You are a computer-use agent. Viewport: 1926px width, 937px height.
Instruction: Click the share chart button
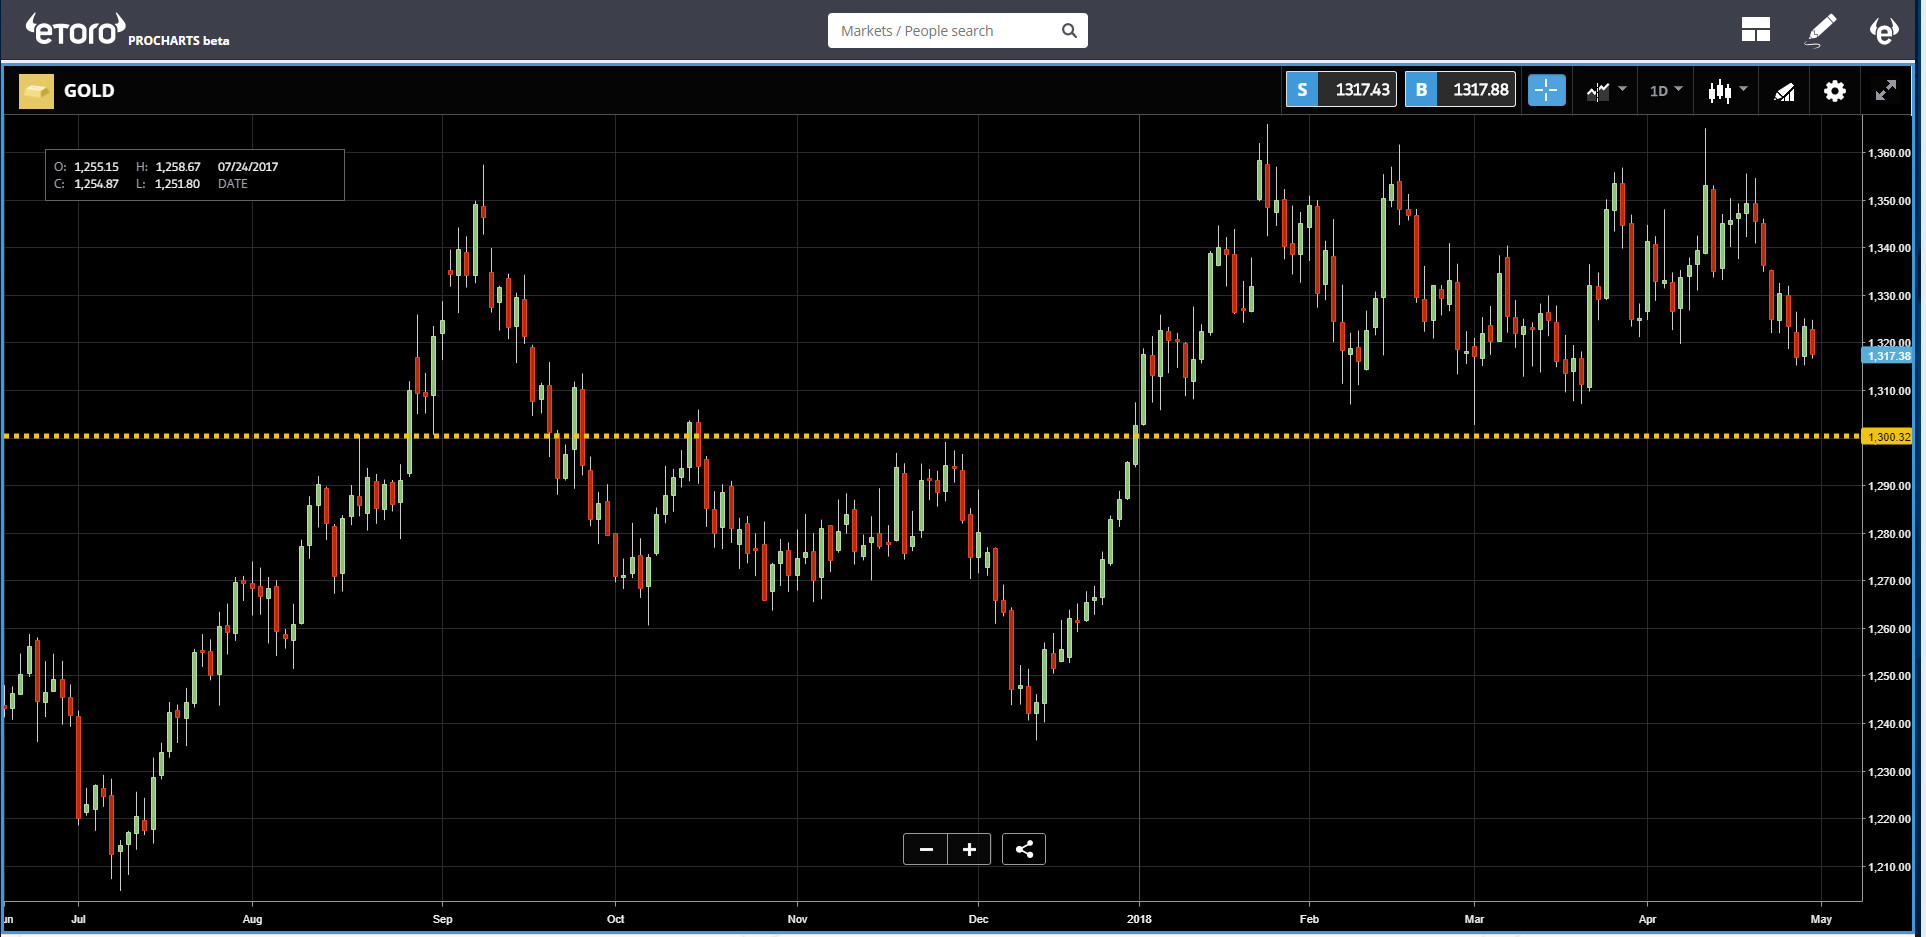coord(1023,848)
